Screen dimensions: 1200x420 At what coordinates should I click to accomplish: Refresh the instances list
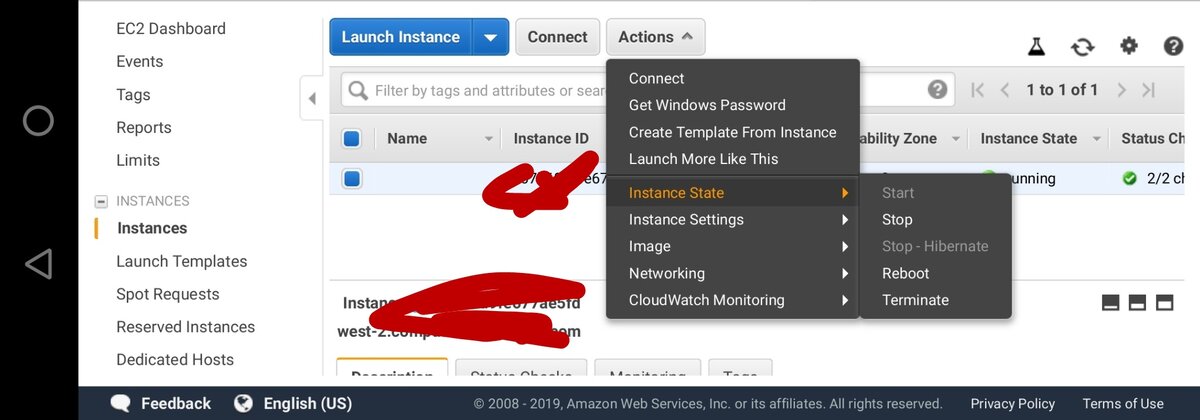(1083, 46)
